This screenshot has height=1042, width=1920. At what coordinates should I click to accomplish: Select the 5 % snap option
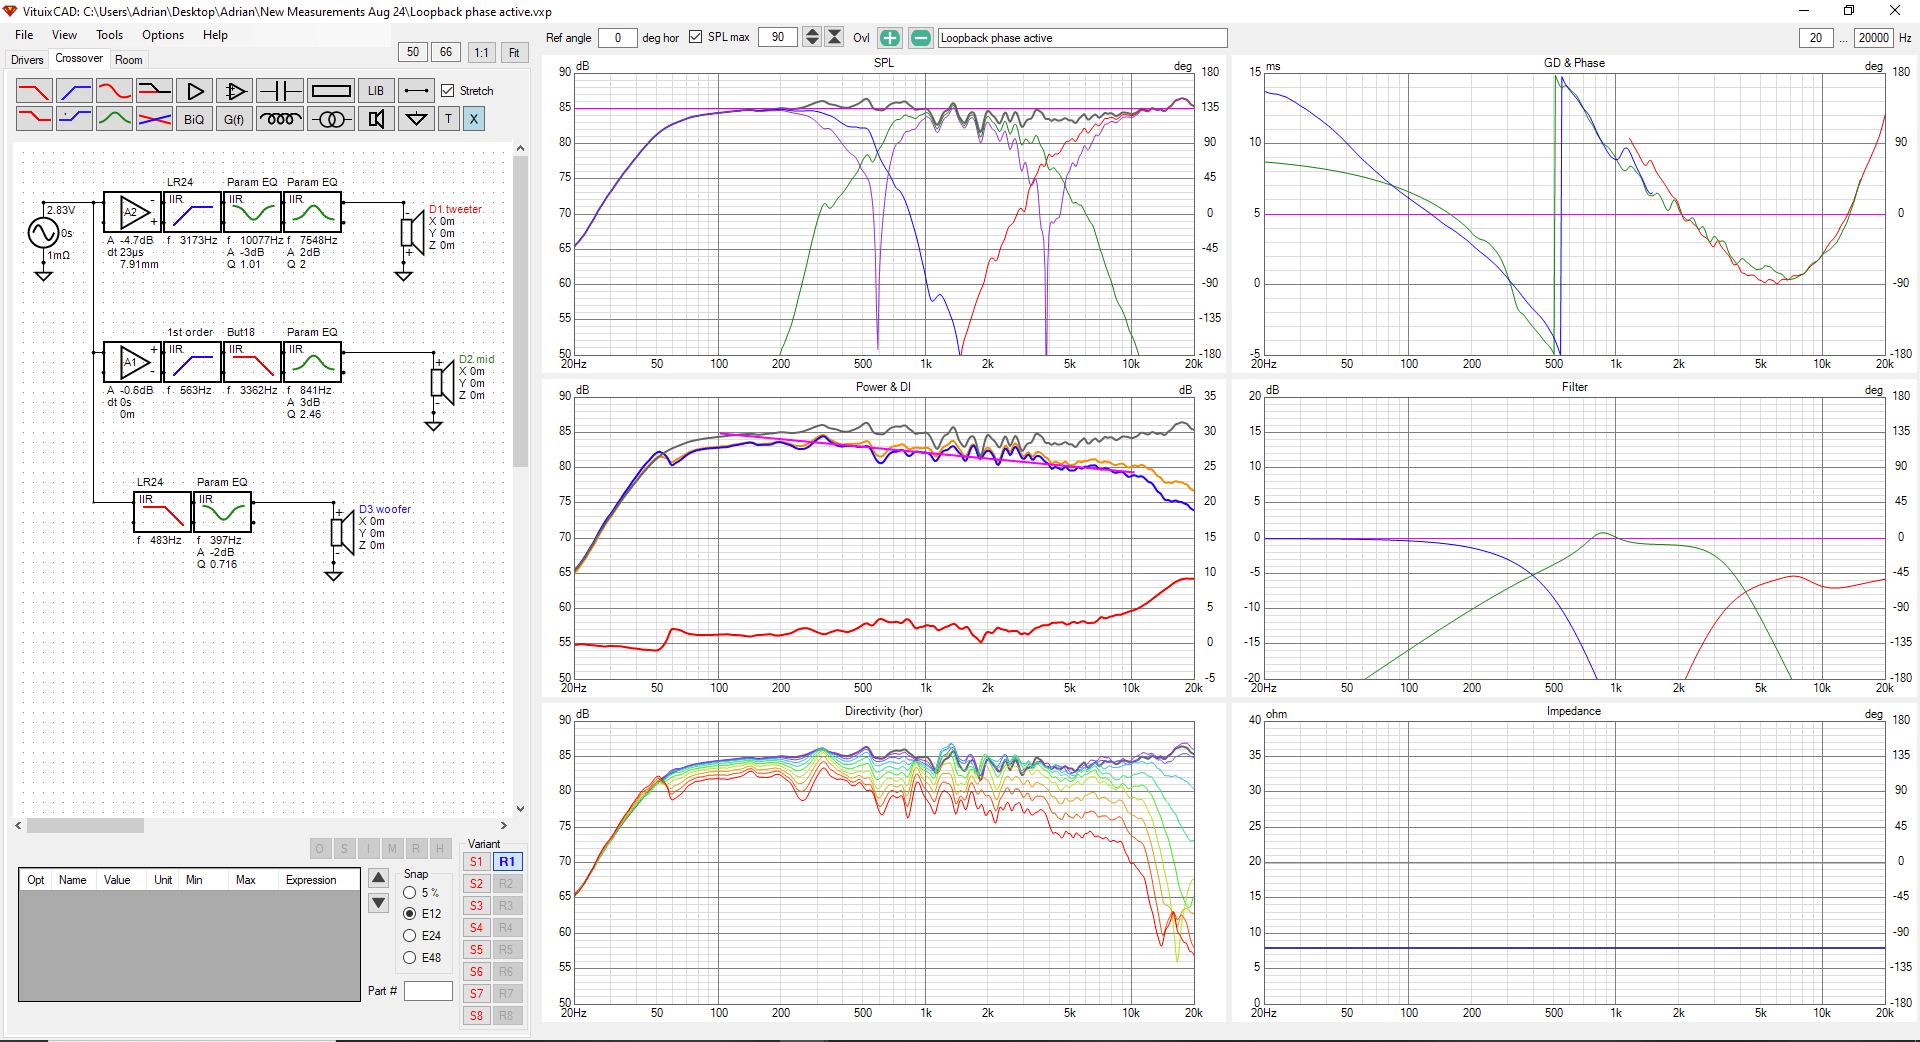click(x=410, y=893)
